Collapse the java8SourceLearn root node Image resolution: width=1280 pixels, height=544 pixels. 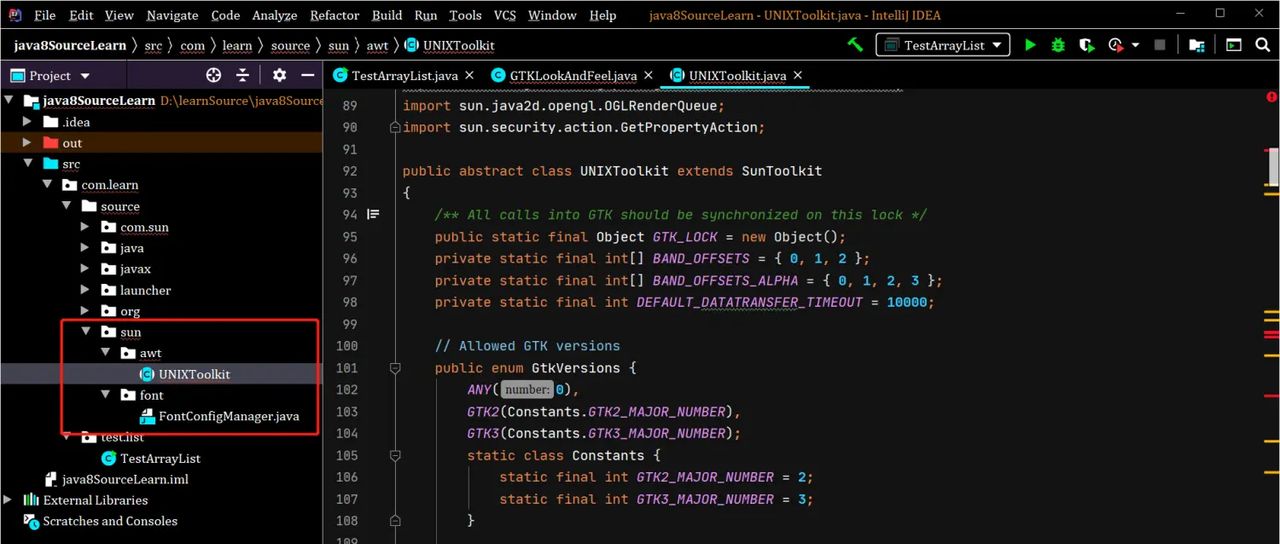[9, 100]
